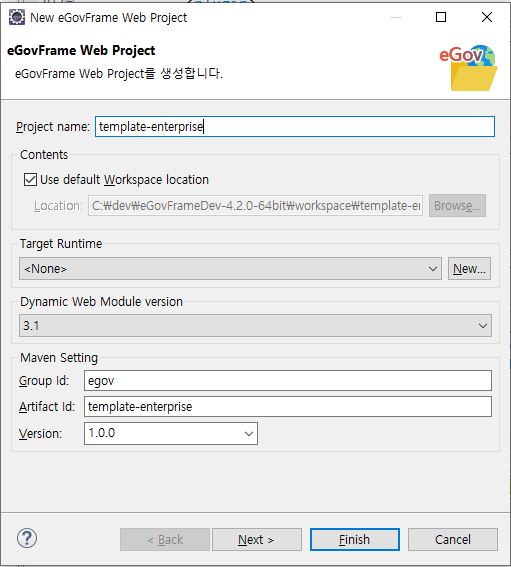511x567 pixels.
Task: Click the Next > button
Action: pos(257,540)
